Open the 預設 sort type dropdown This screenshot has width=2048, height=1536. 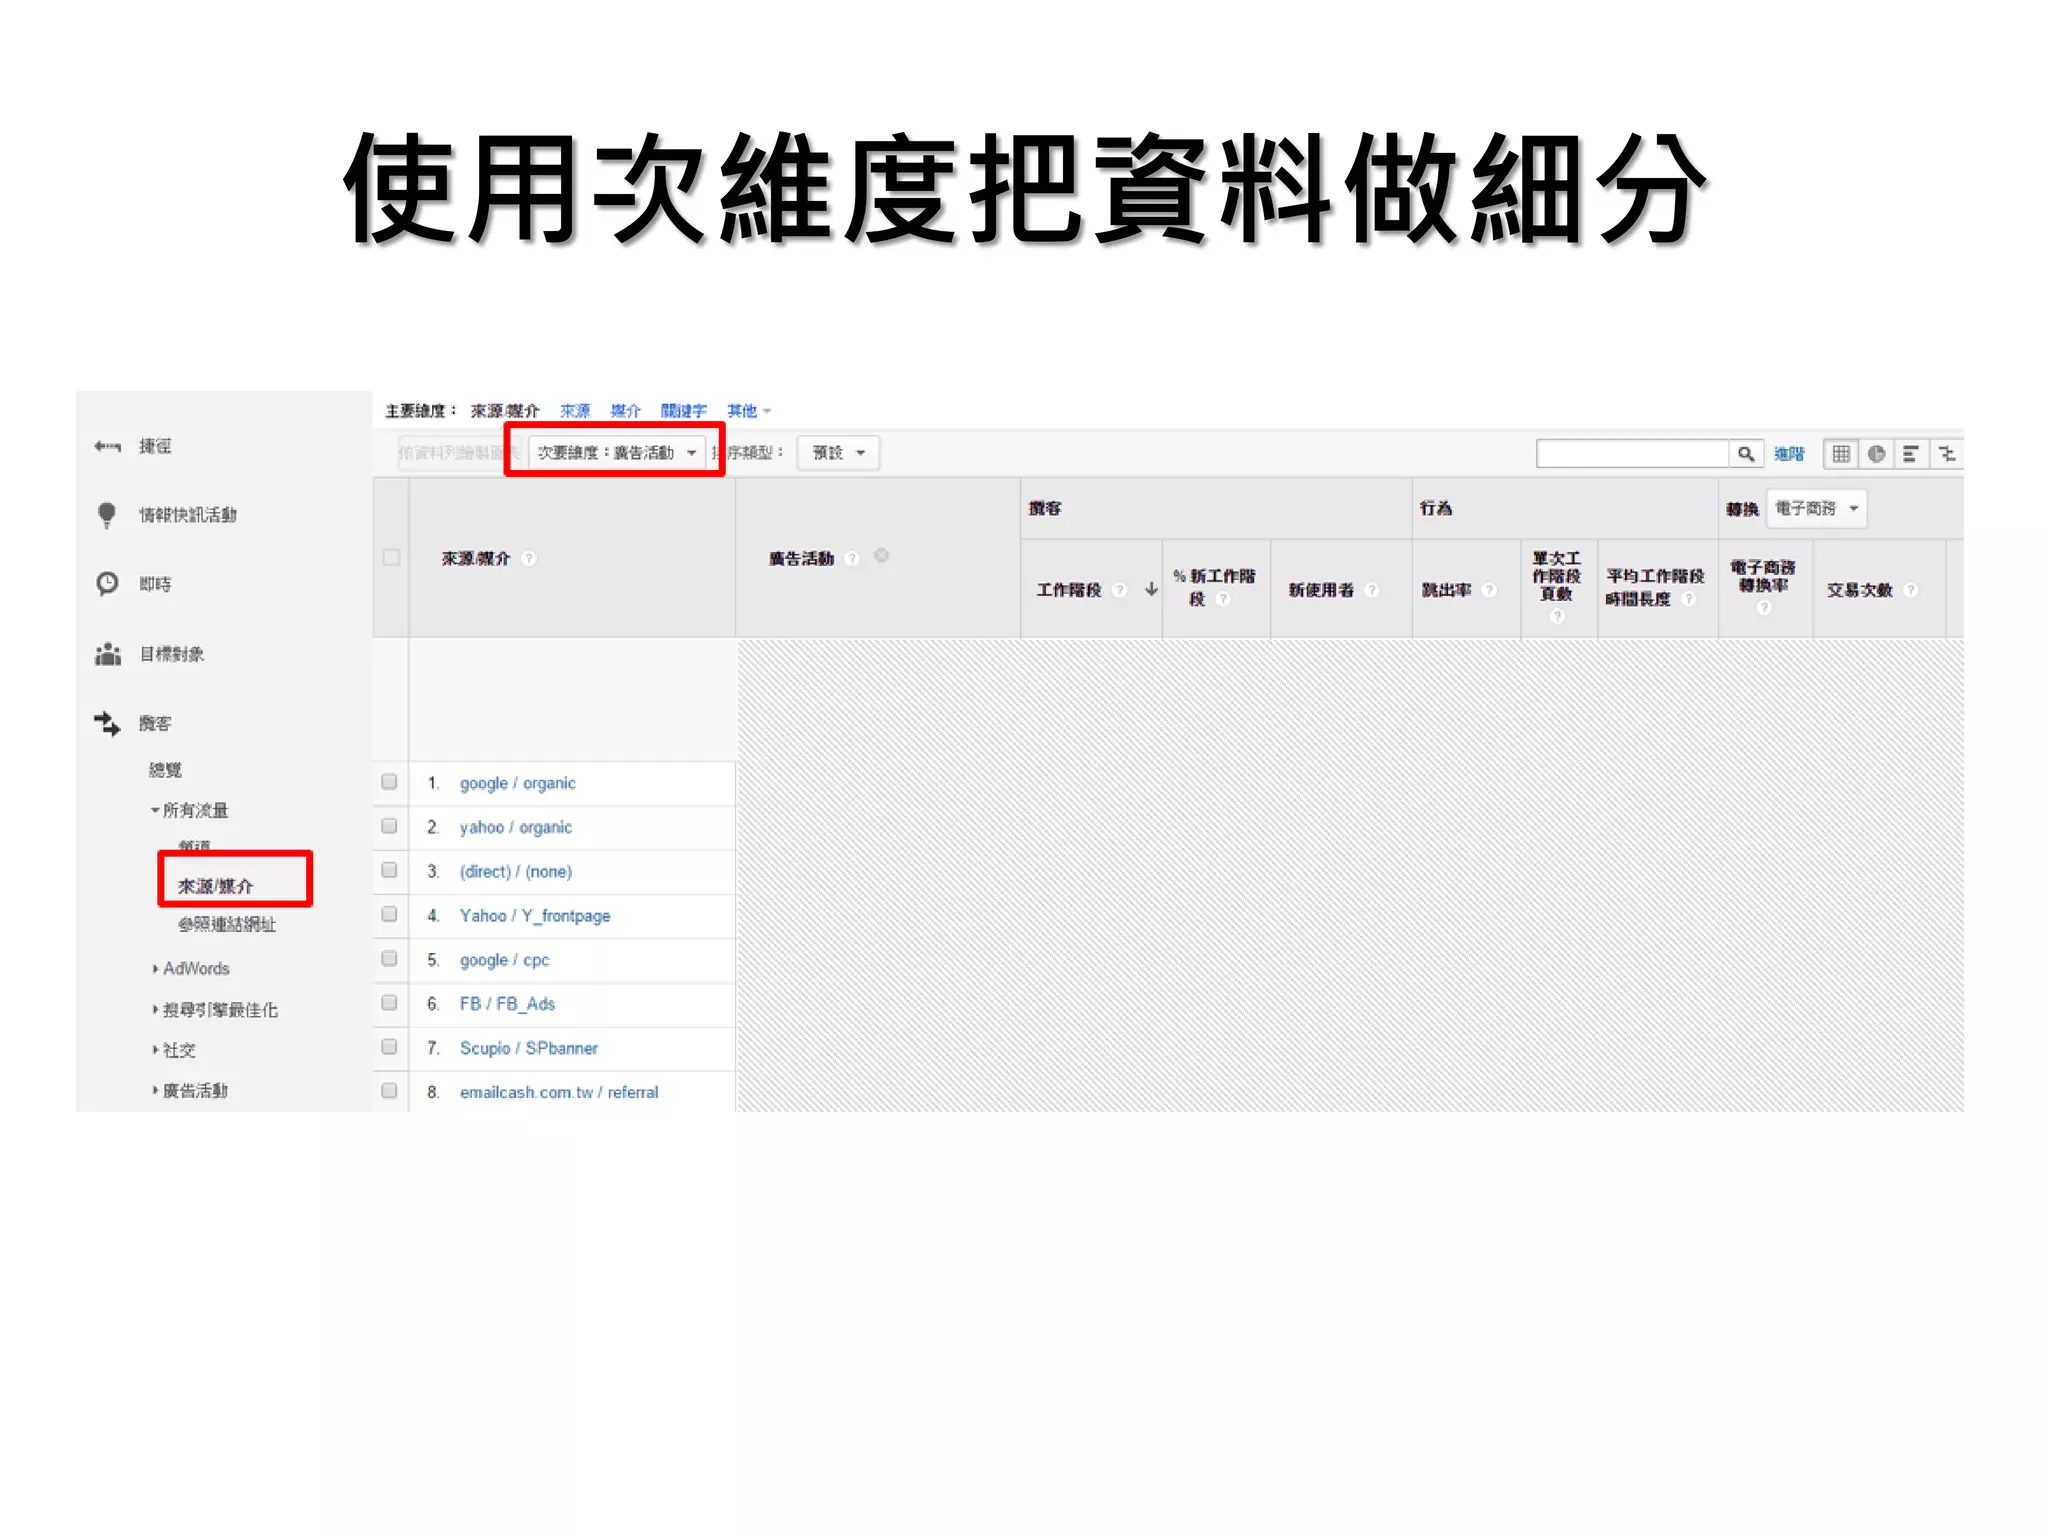tap(838, 453)
